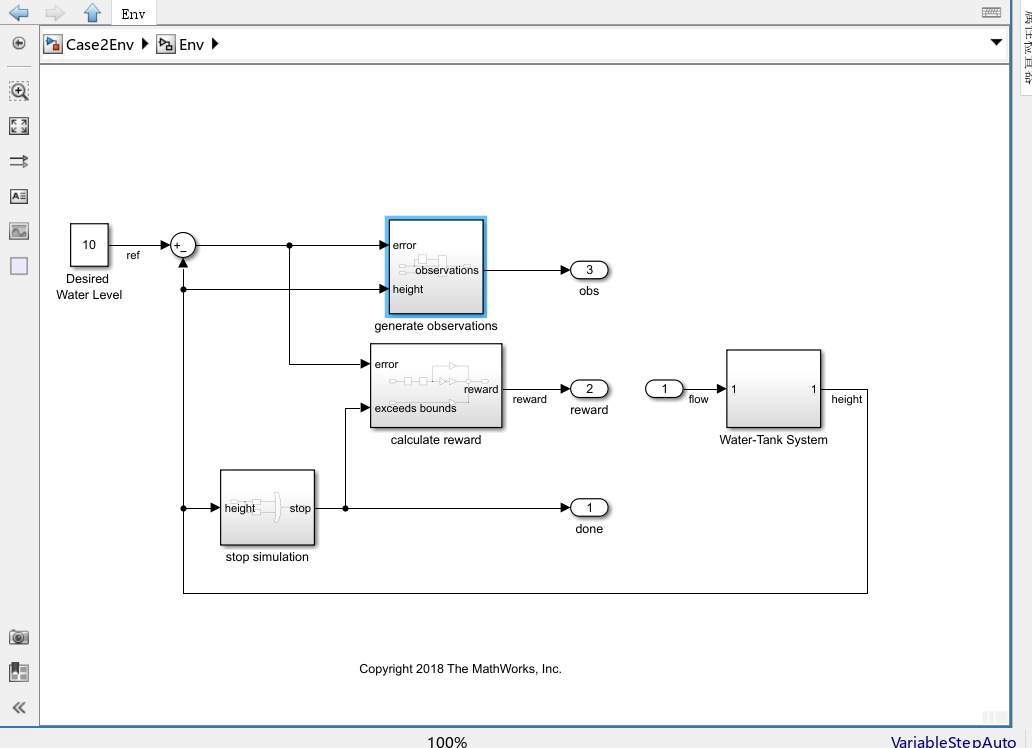1032x748 pixels.
Task: Select the generate observations subsystem block
Action: (x=436, y=267)
